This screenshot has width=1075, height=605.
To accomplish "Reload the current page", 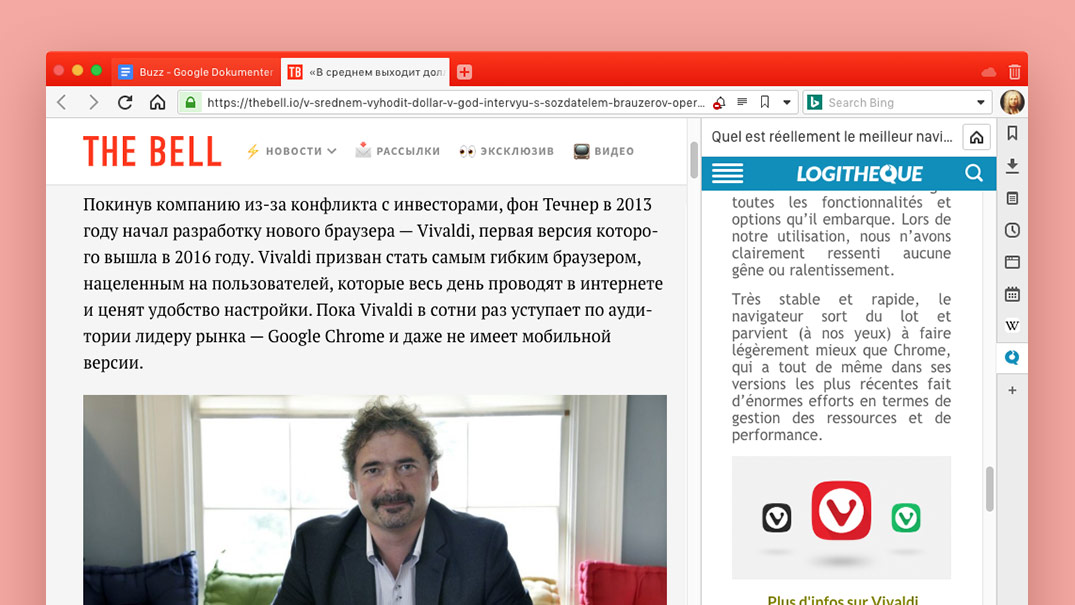I will tap(125, 103).
